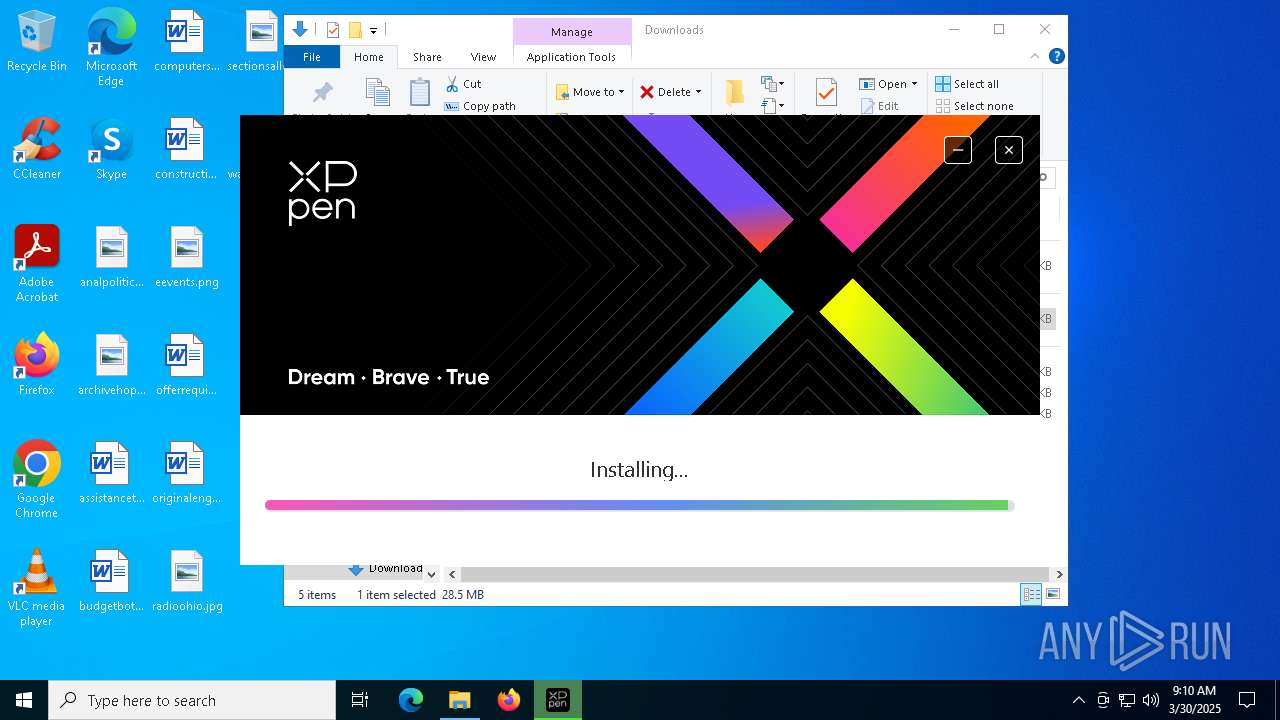Open Recycle Bin on the desktop
Viewport: 1280px width, 720px height.
(37, 42)
